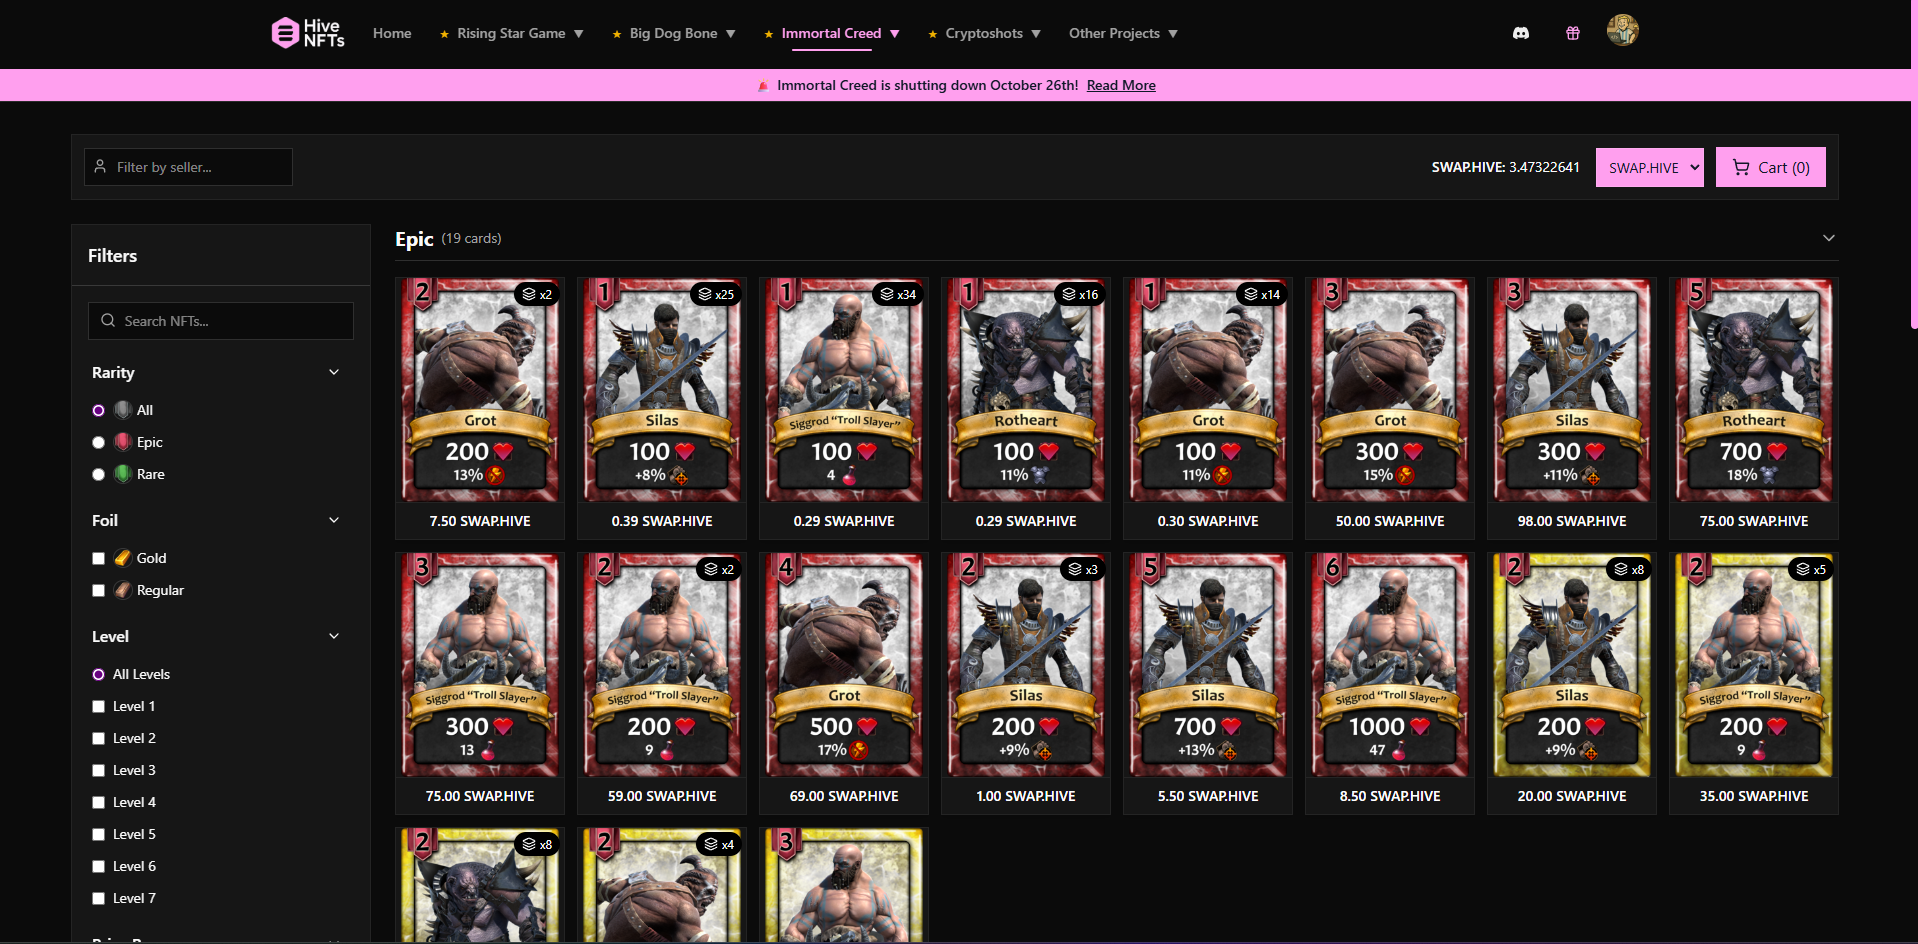
Task: Select the Epic rarity radio button
Action: coord(98,442)
